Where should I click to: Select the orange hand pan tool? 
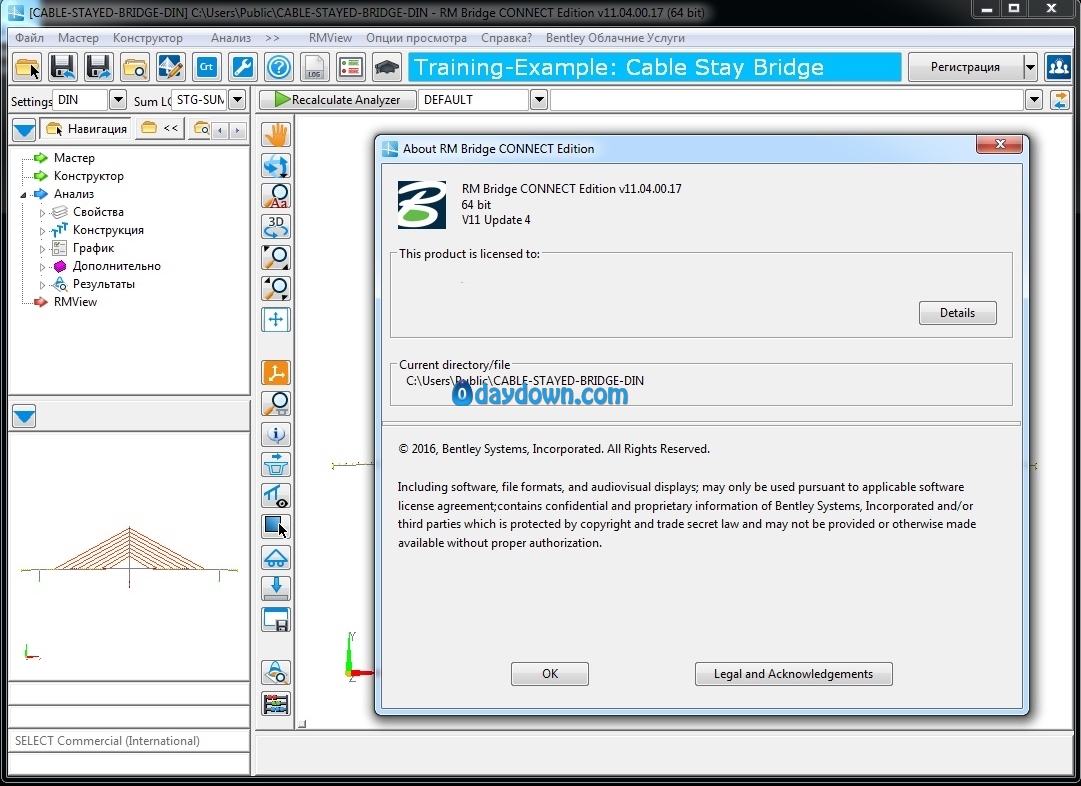[276, 134]
